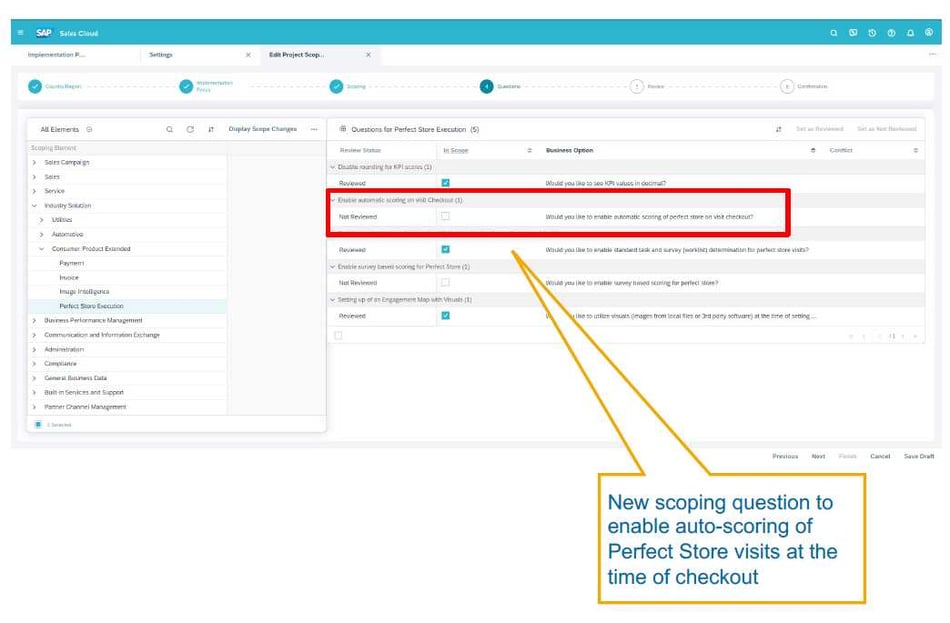This screenshot has width=950, height=623.
Task: Click the SAP logo
Action: 44,33
